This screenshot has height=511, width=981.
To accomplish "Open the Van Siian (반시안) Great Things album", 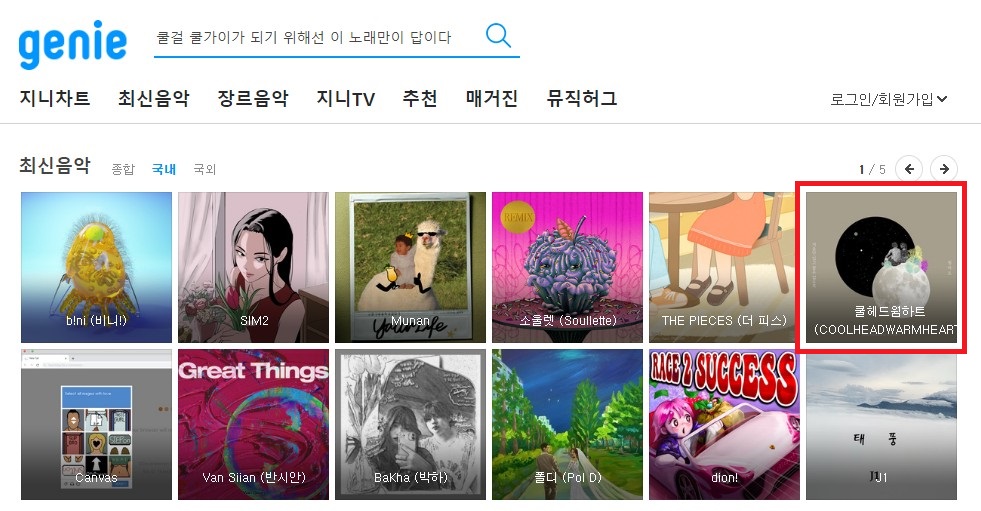I will pos(253,424).
